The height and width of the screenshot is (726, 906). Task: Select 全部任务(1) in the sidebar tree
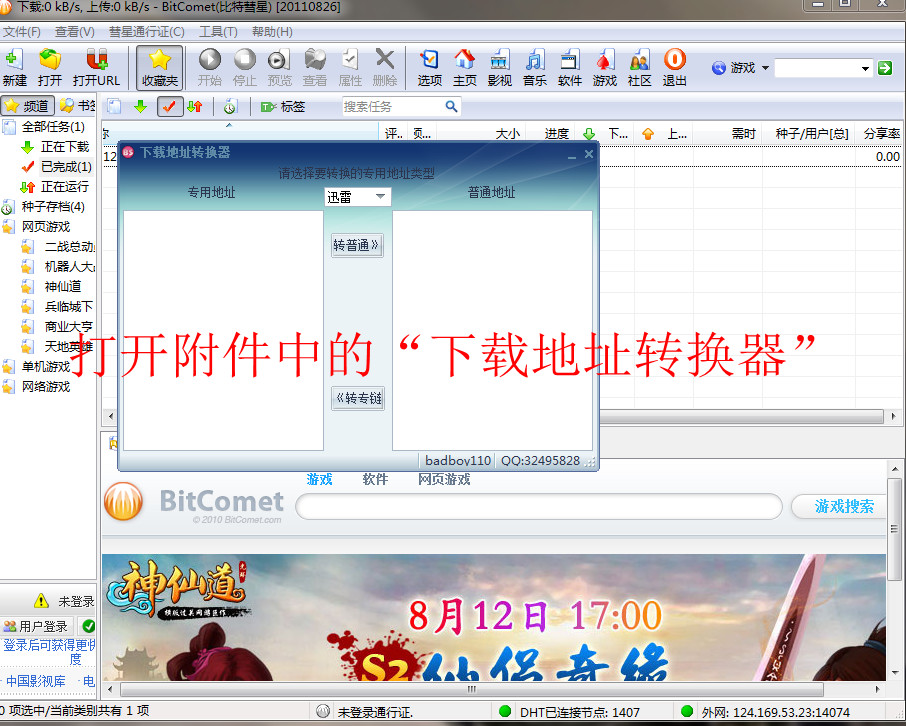pyautogui.click(x=53, y=127)
